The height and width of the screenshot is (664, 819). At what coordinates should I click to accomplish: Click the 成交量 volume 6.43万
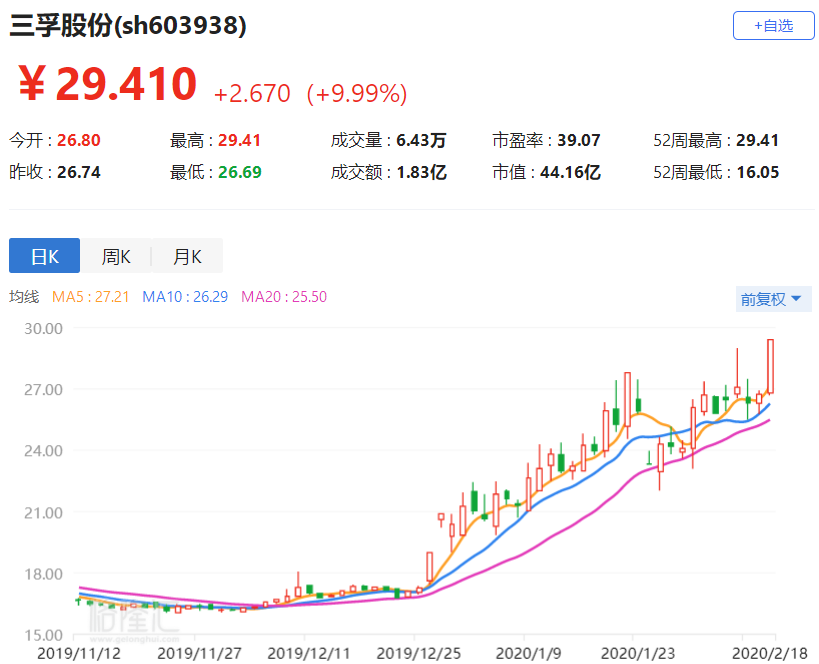[x=421, y=140]
